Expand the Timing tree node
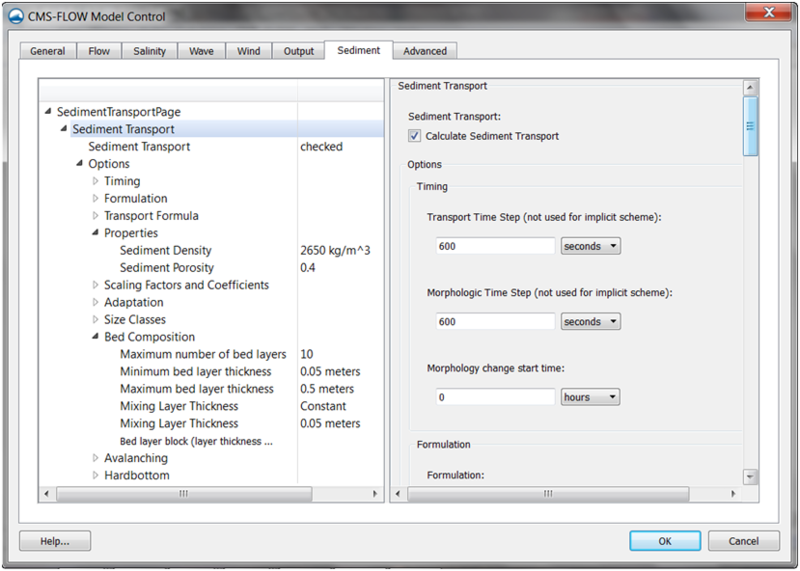 coord(95,181)
